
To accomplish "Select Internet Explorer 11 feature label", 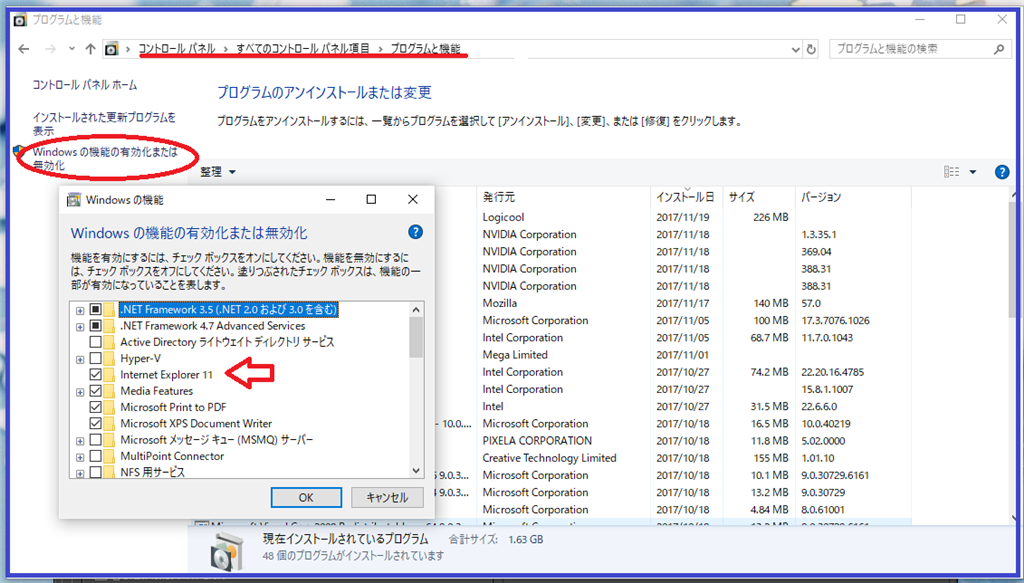I will coord(167,375).
